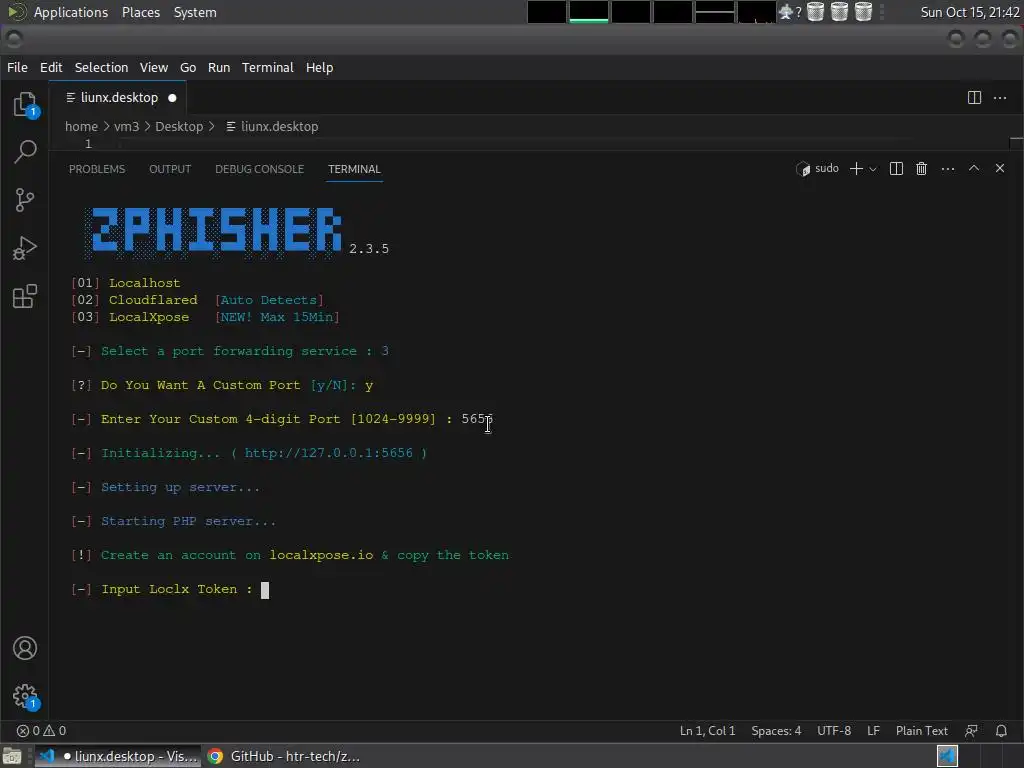1024x768 pixels.
Task: Select language mode Plain Text
Action: [x=921, y=731]
